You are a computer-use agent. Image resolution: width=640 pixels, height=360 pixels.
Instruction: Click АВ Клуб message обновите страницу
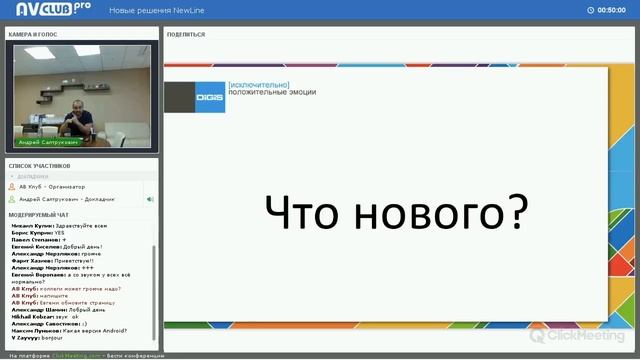[63, 303]
